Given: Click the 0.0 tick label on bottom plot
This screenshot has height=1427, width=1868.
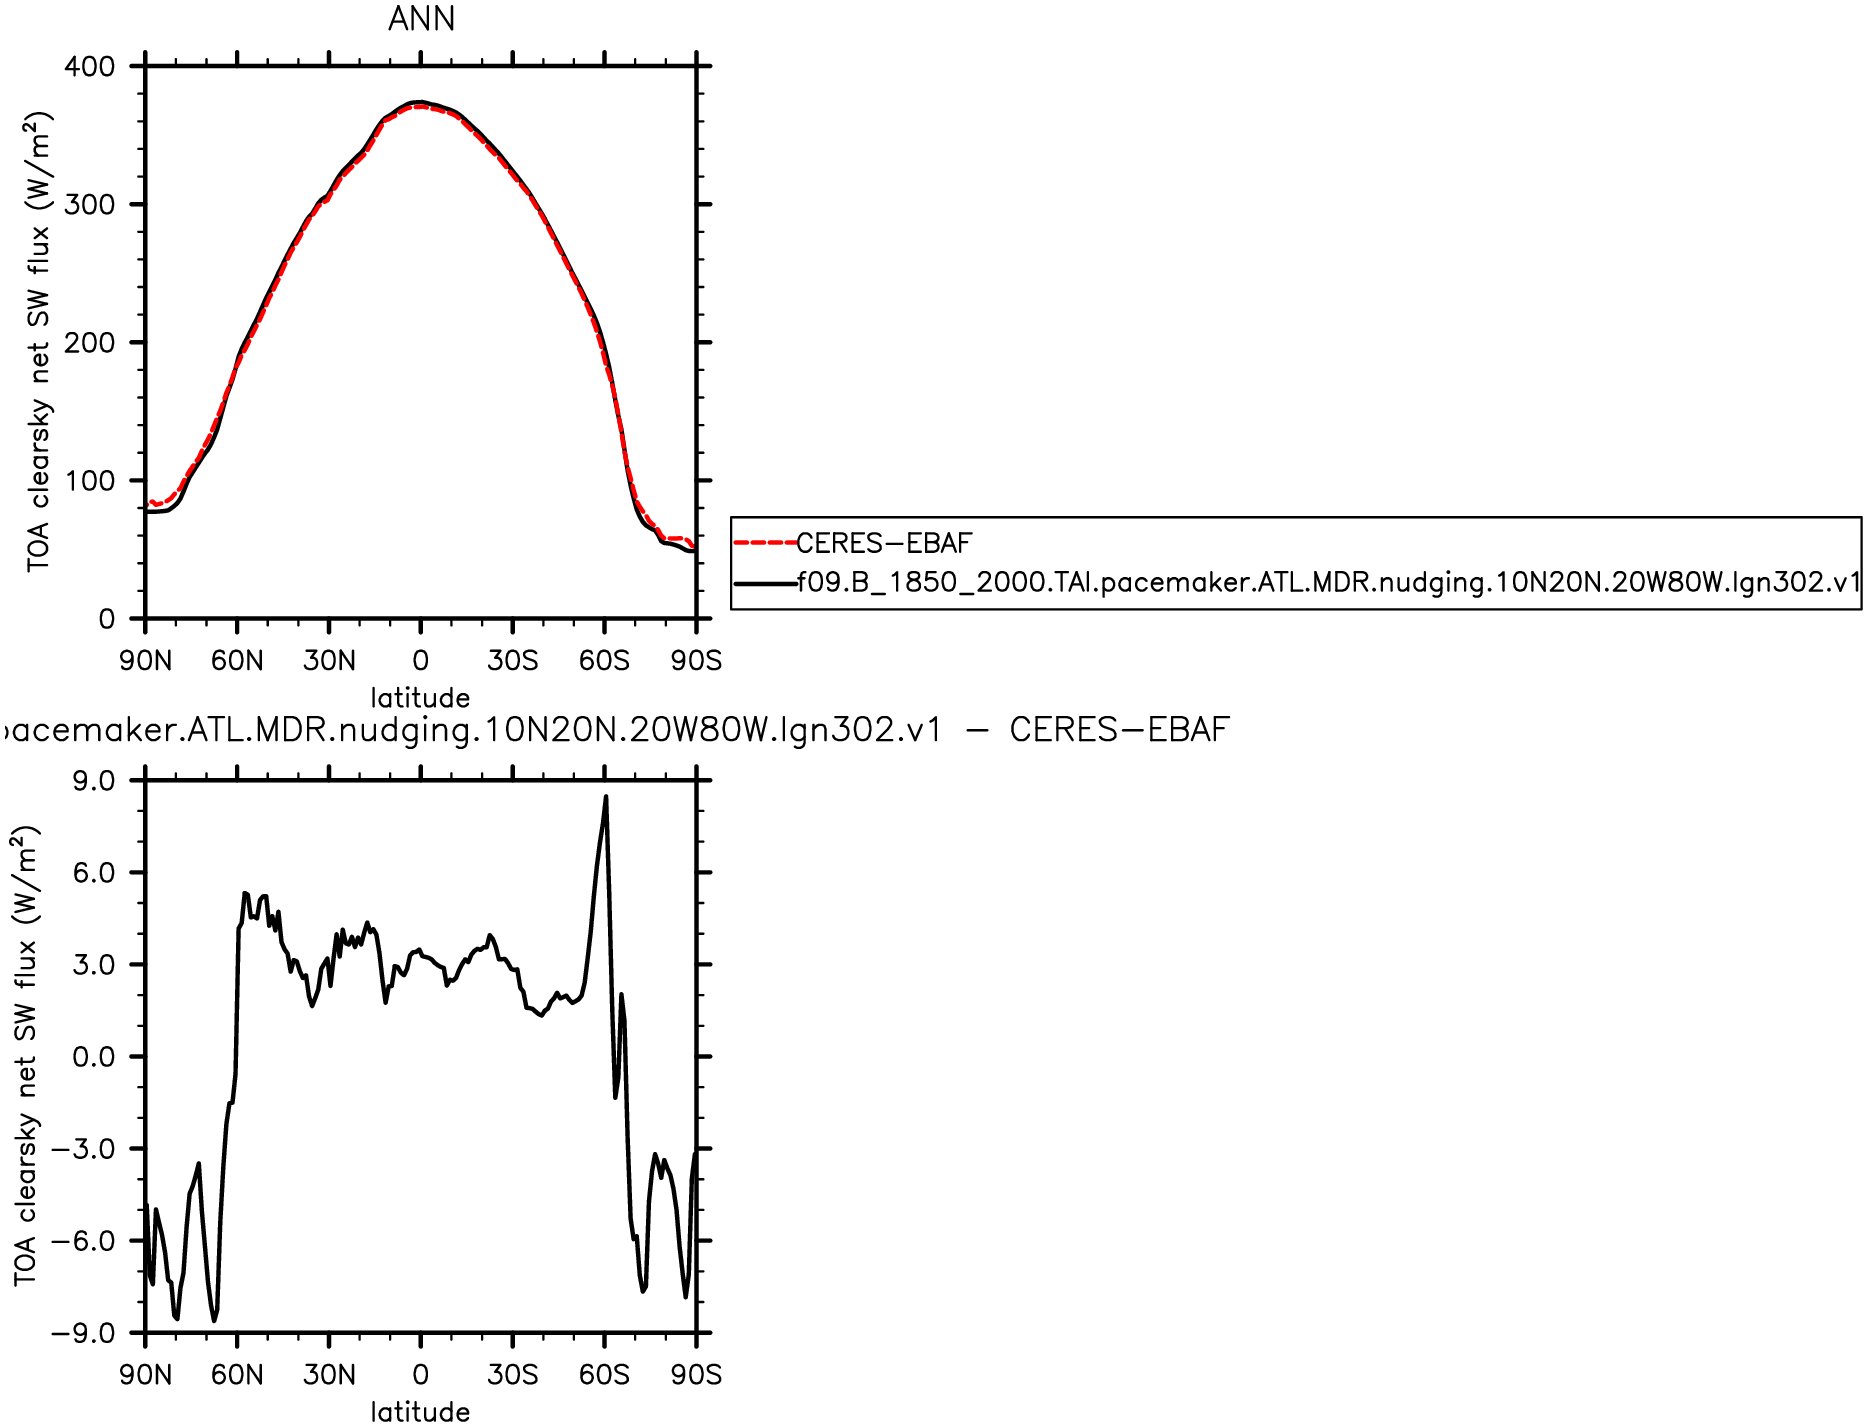Looking at the screenshot, I should (x=93, y=1057).
